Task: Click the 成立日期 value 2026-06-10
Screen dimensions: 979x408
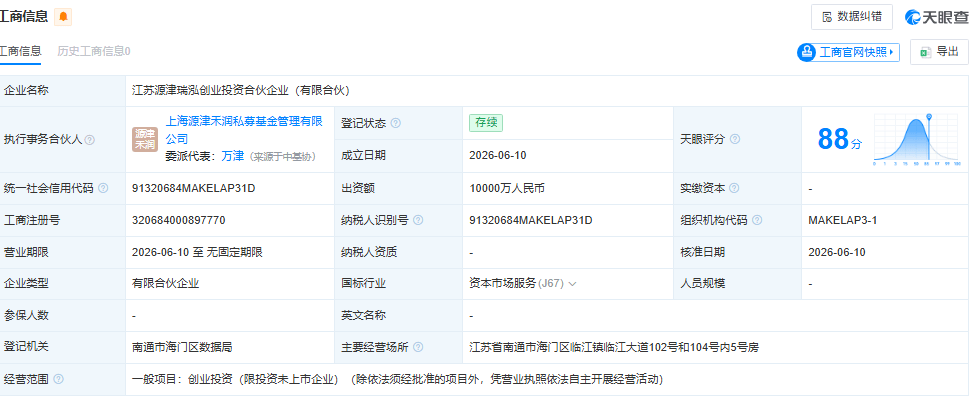Action: click(x=498, y=156)
